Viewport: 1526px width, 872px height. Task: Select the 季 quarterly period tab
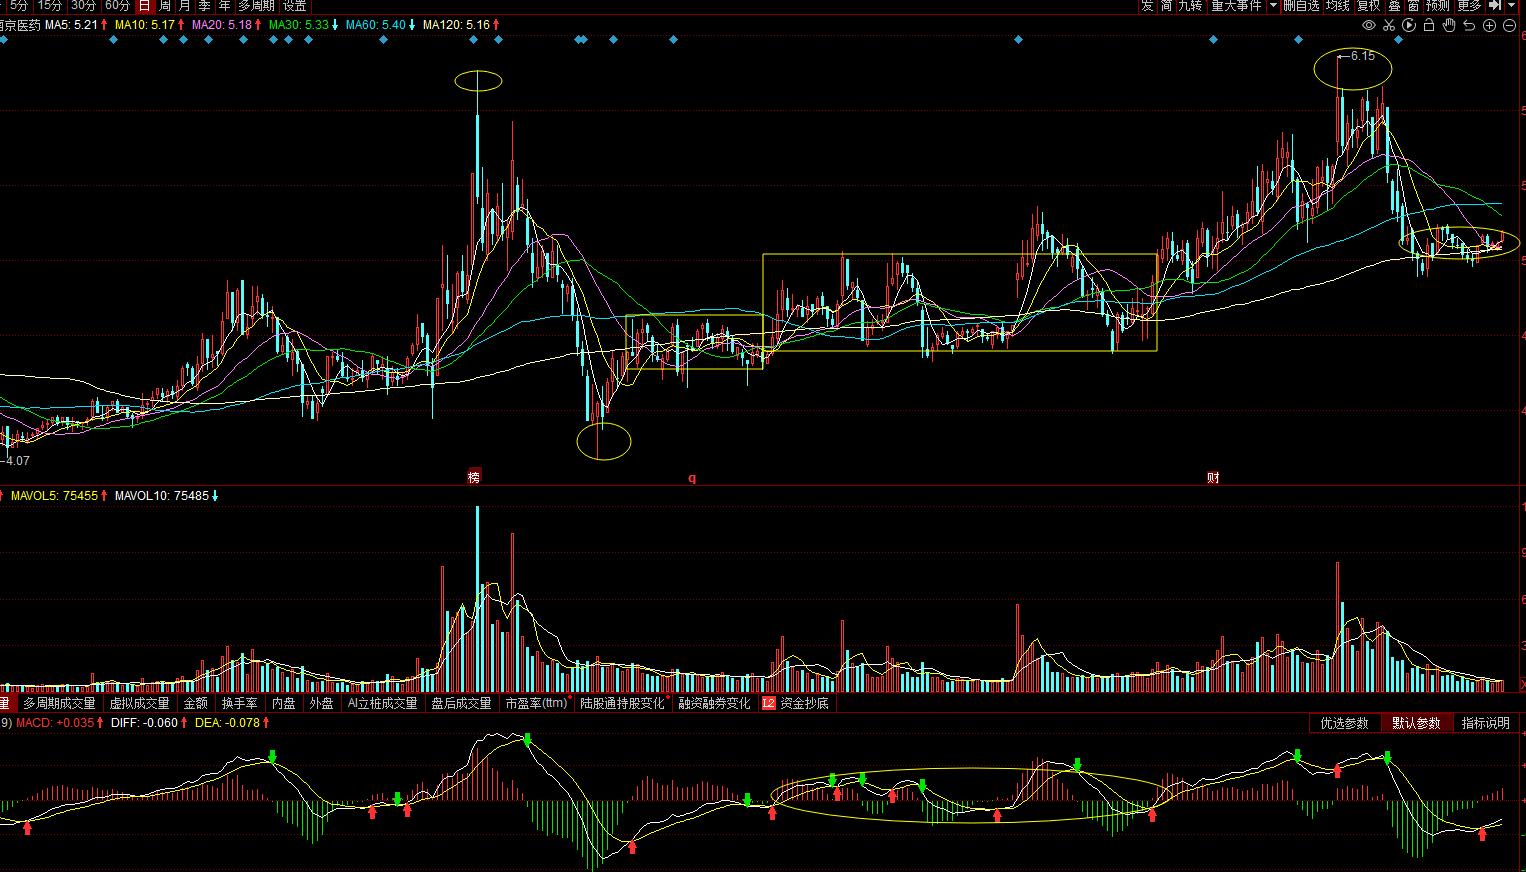click(x=205, y=6)
